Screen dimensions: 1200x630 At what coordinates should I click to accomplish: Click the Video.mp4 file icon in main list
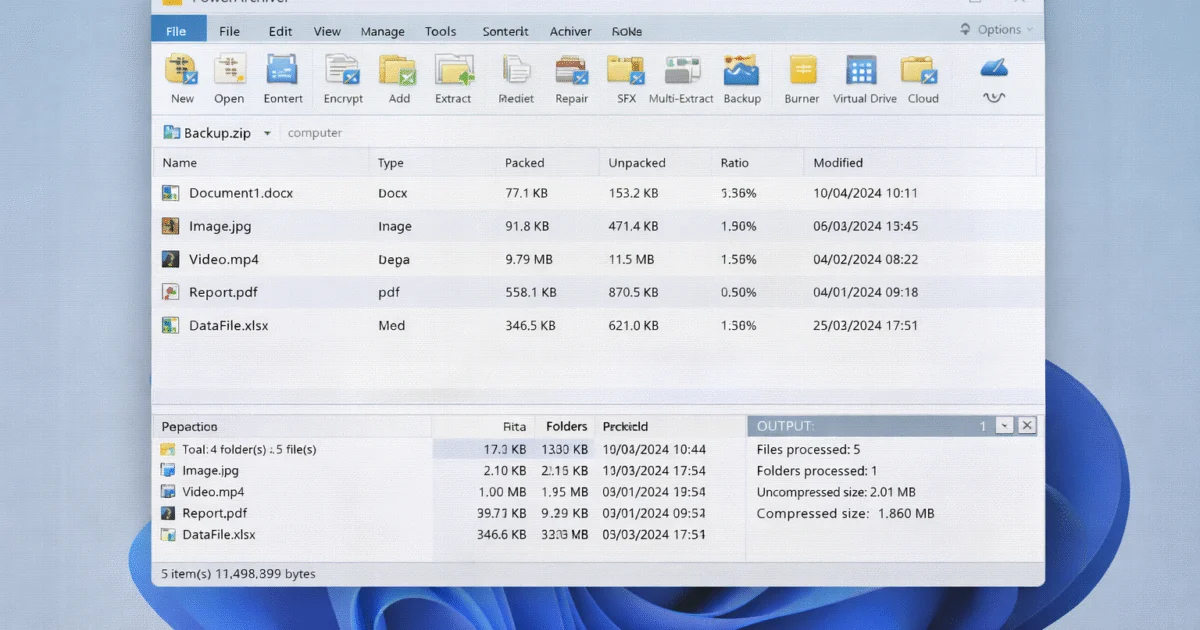(x=171, y=259)
